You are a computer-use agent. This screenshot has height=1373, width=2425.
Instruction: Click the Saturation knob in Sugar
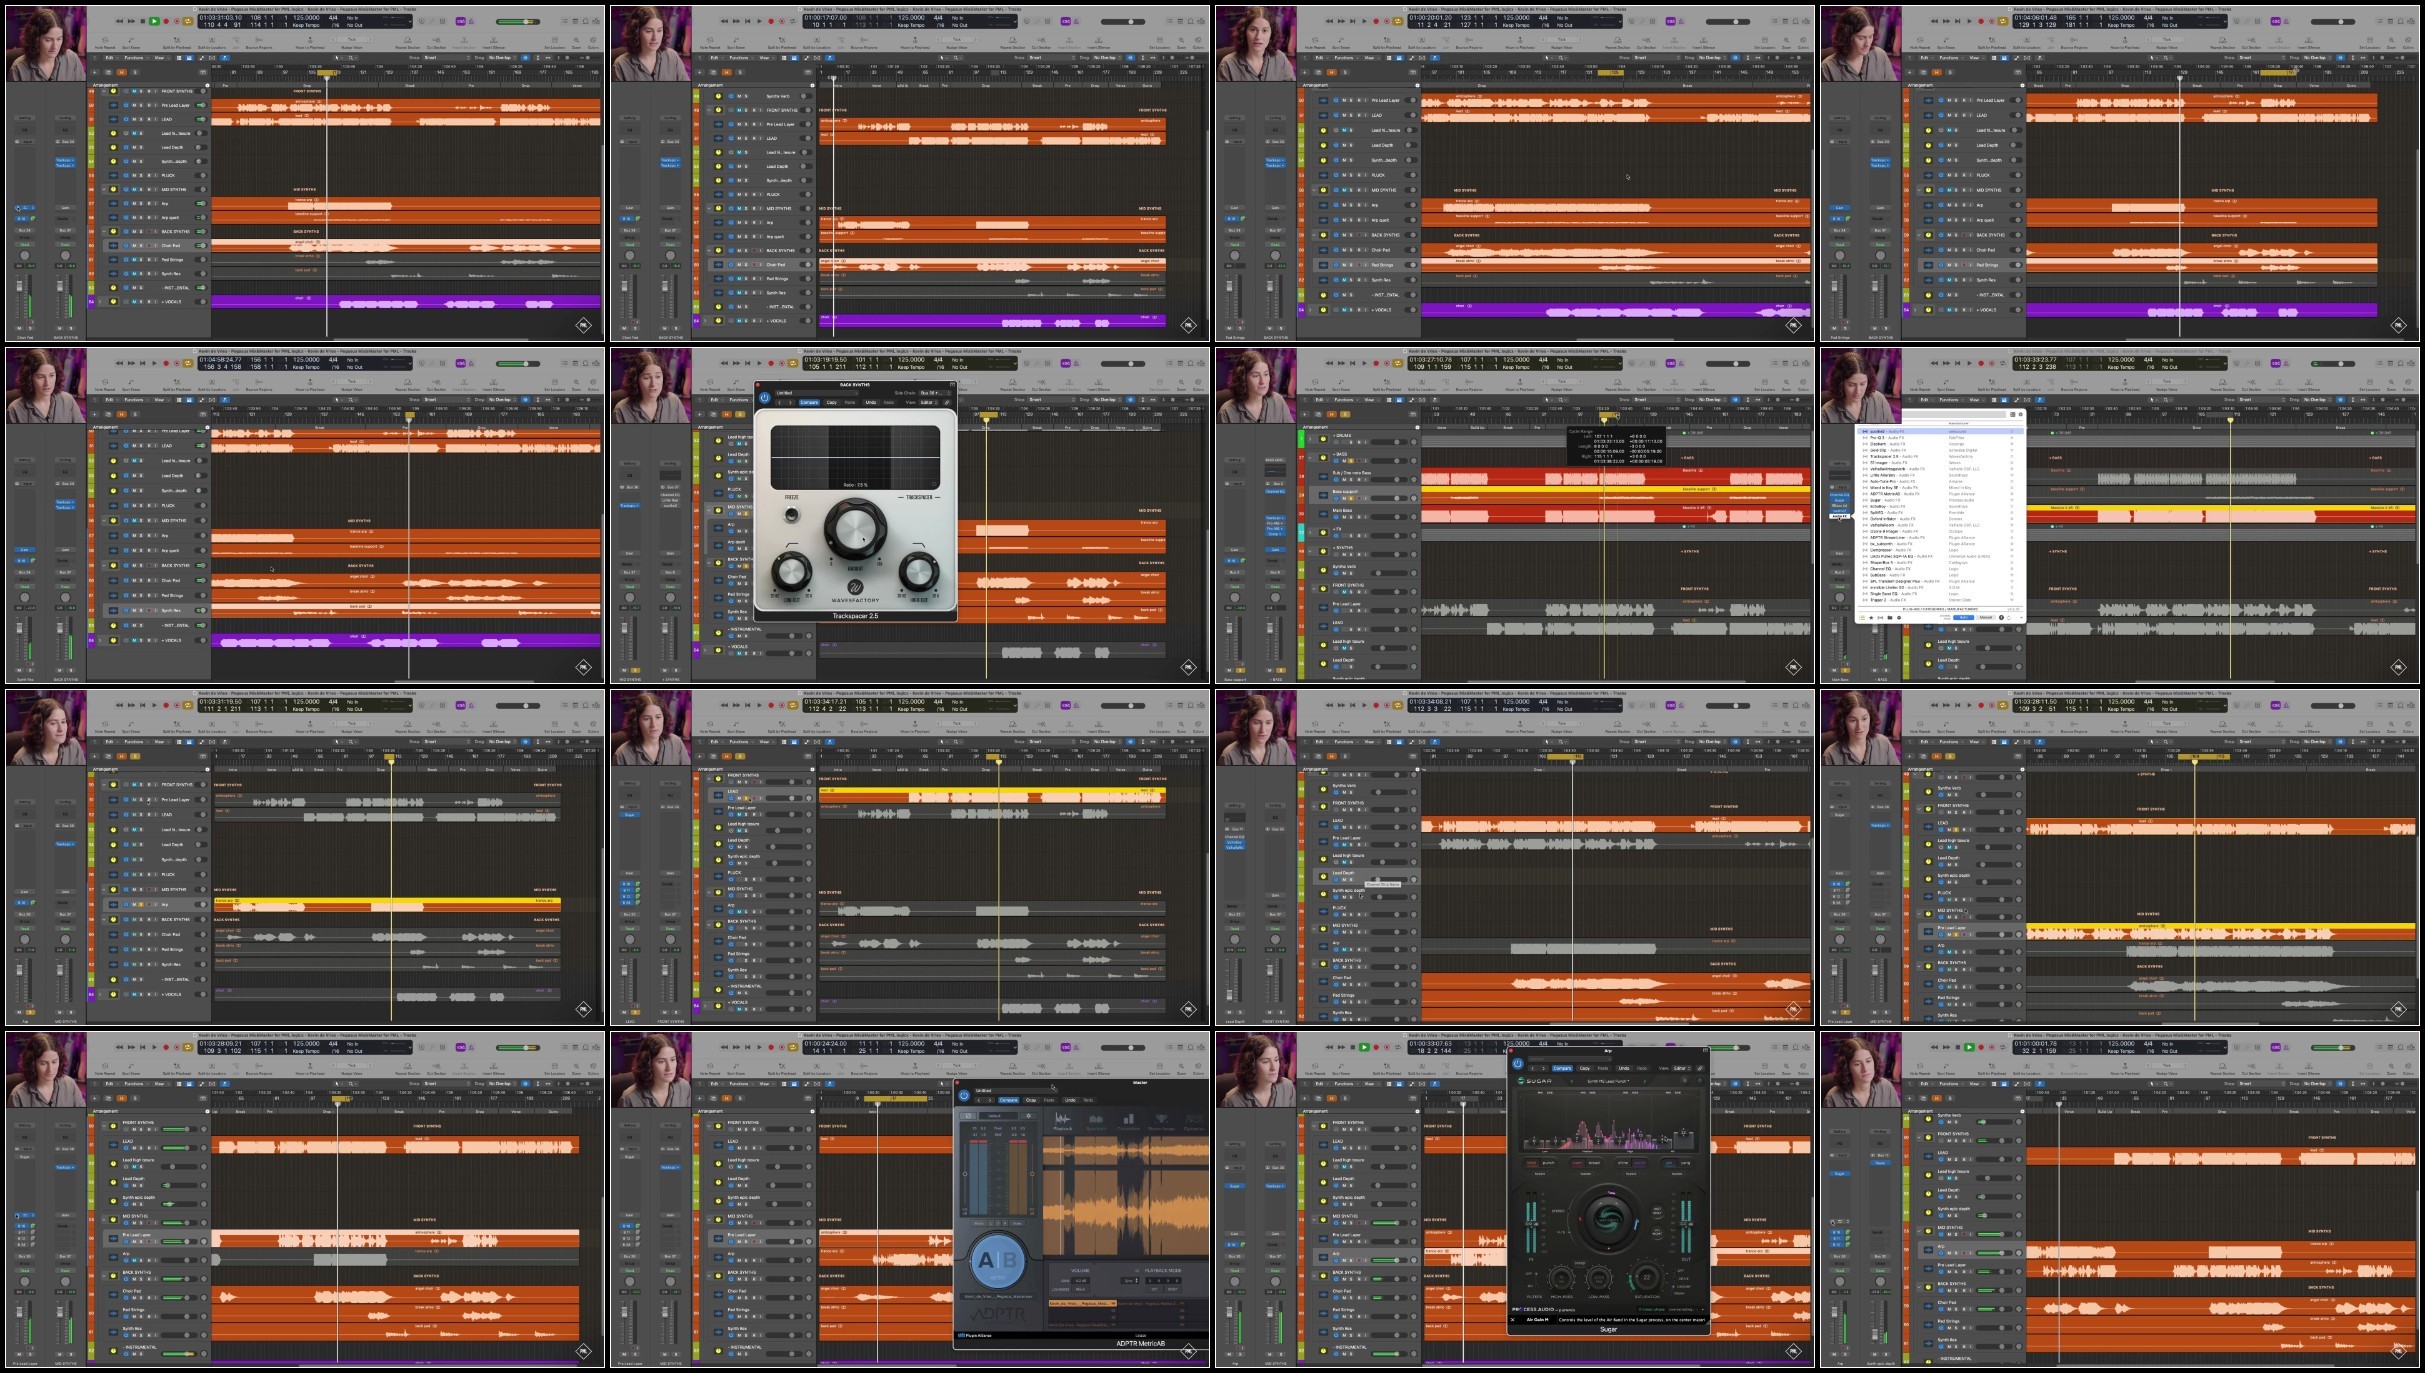[x=1645, y=1277]
